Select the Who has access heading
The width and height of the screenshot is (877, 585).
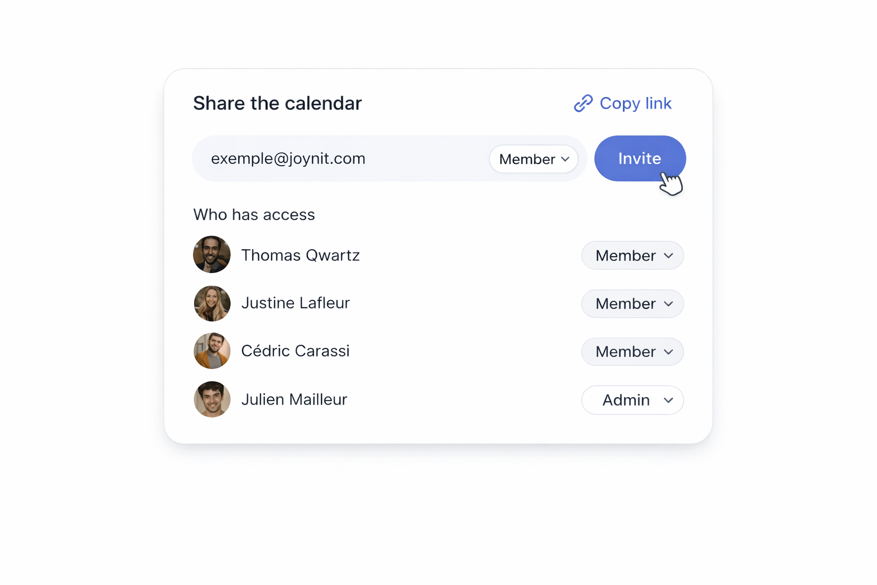point(254,214)
